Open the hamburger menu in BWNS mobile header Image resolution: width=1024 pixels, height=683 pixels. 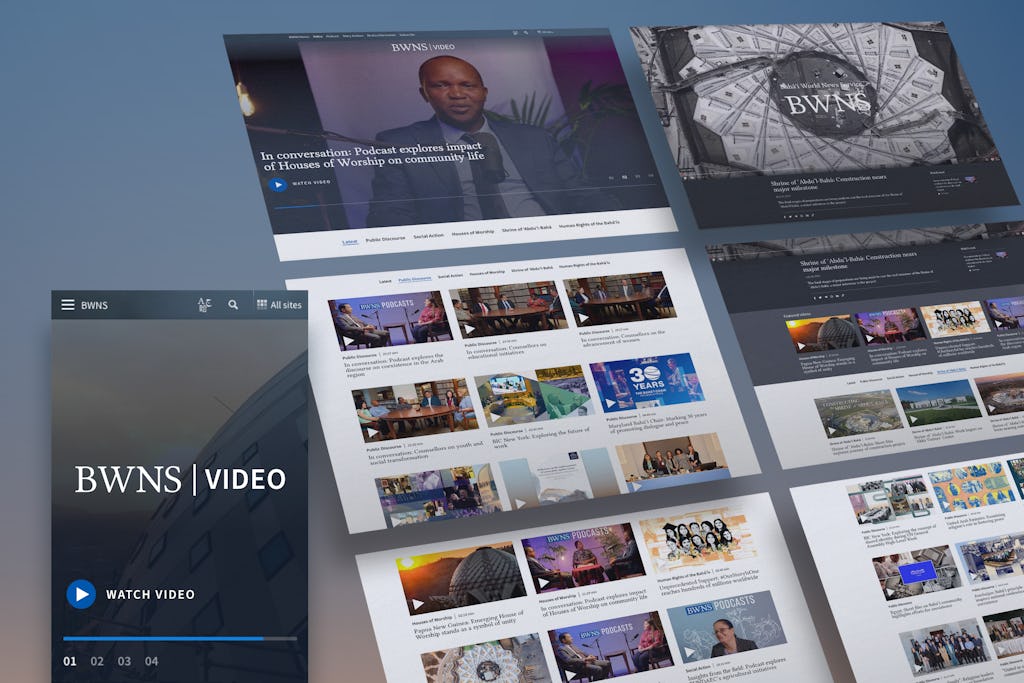click(68, 305)
